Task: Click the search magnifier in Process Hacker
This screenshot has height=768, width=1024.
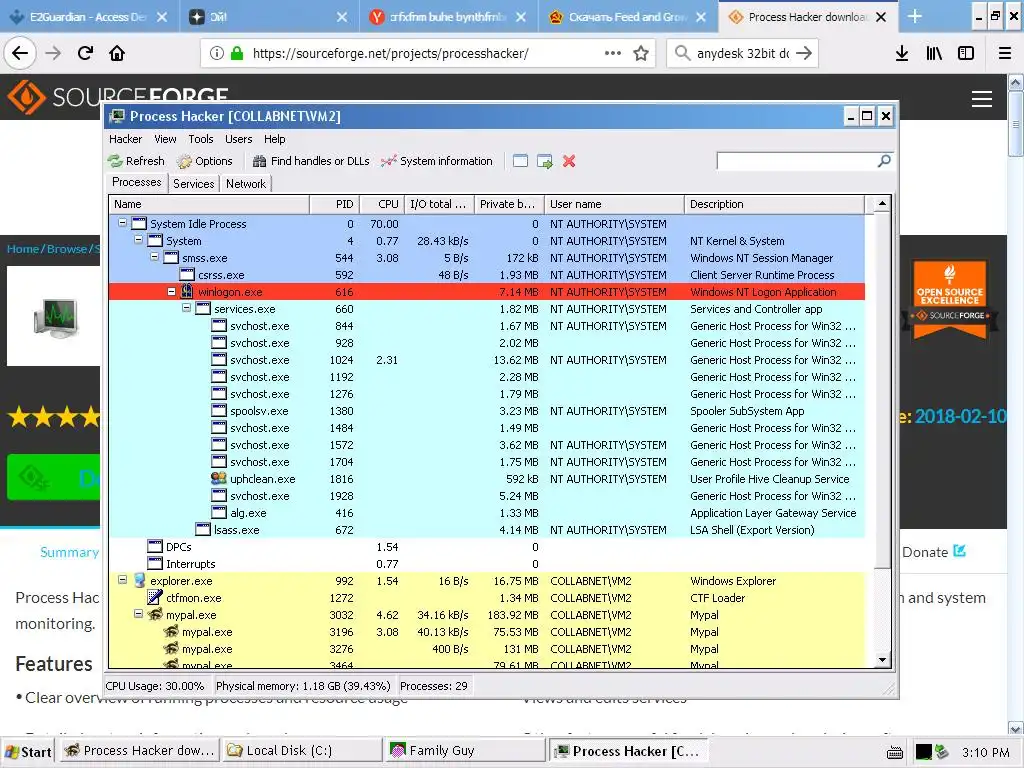Action: 884,161
